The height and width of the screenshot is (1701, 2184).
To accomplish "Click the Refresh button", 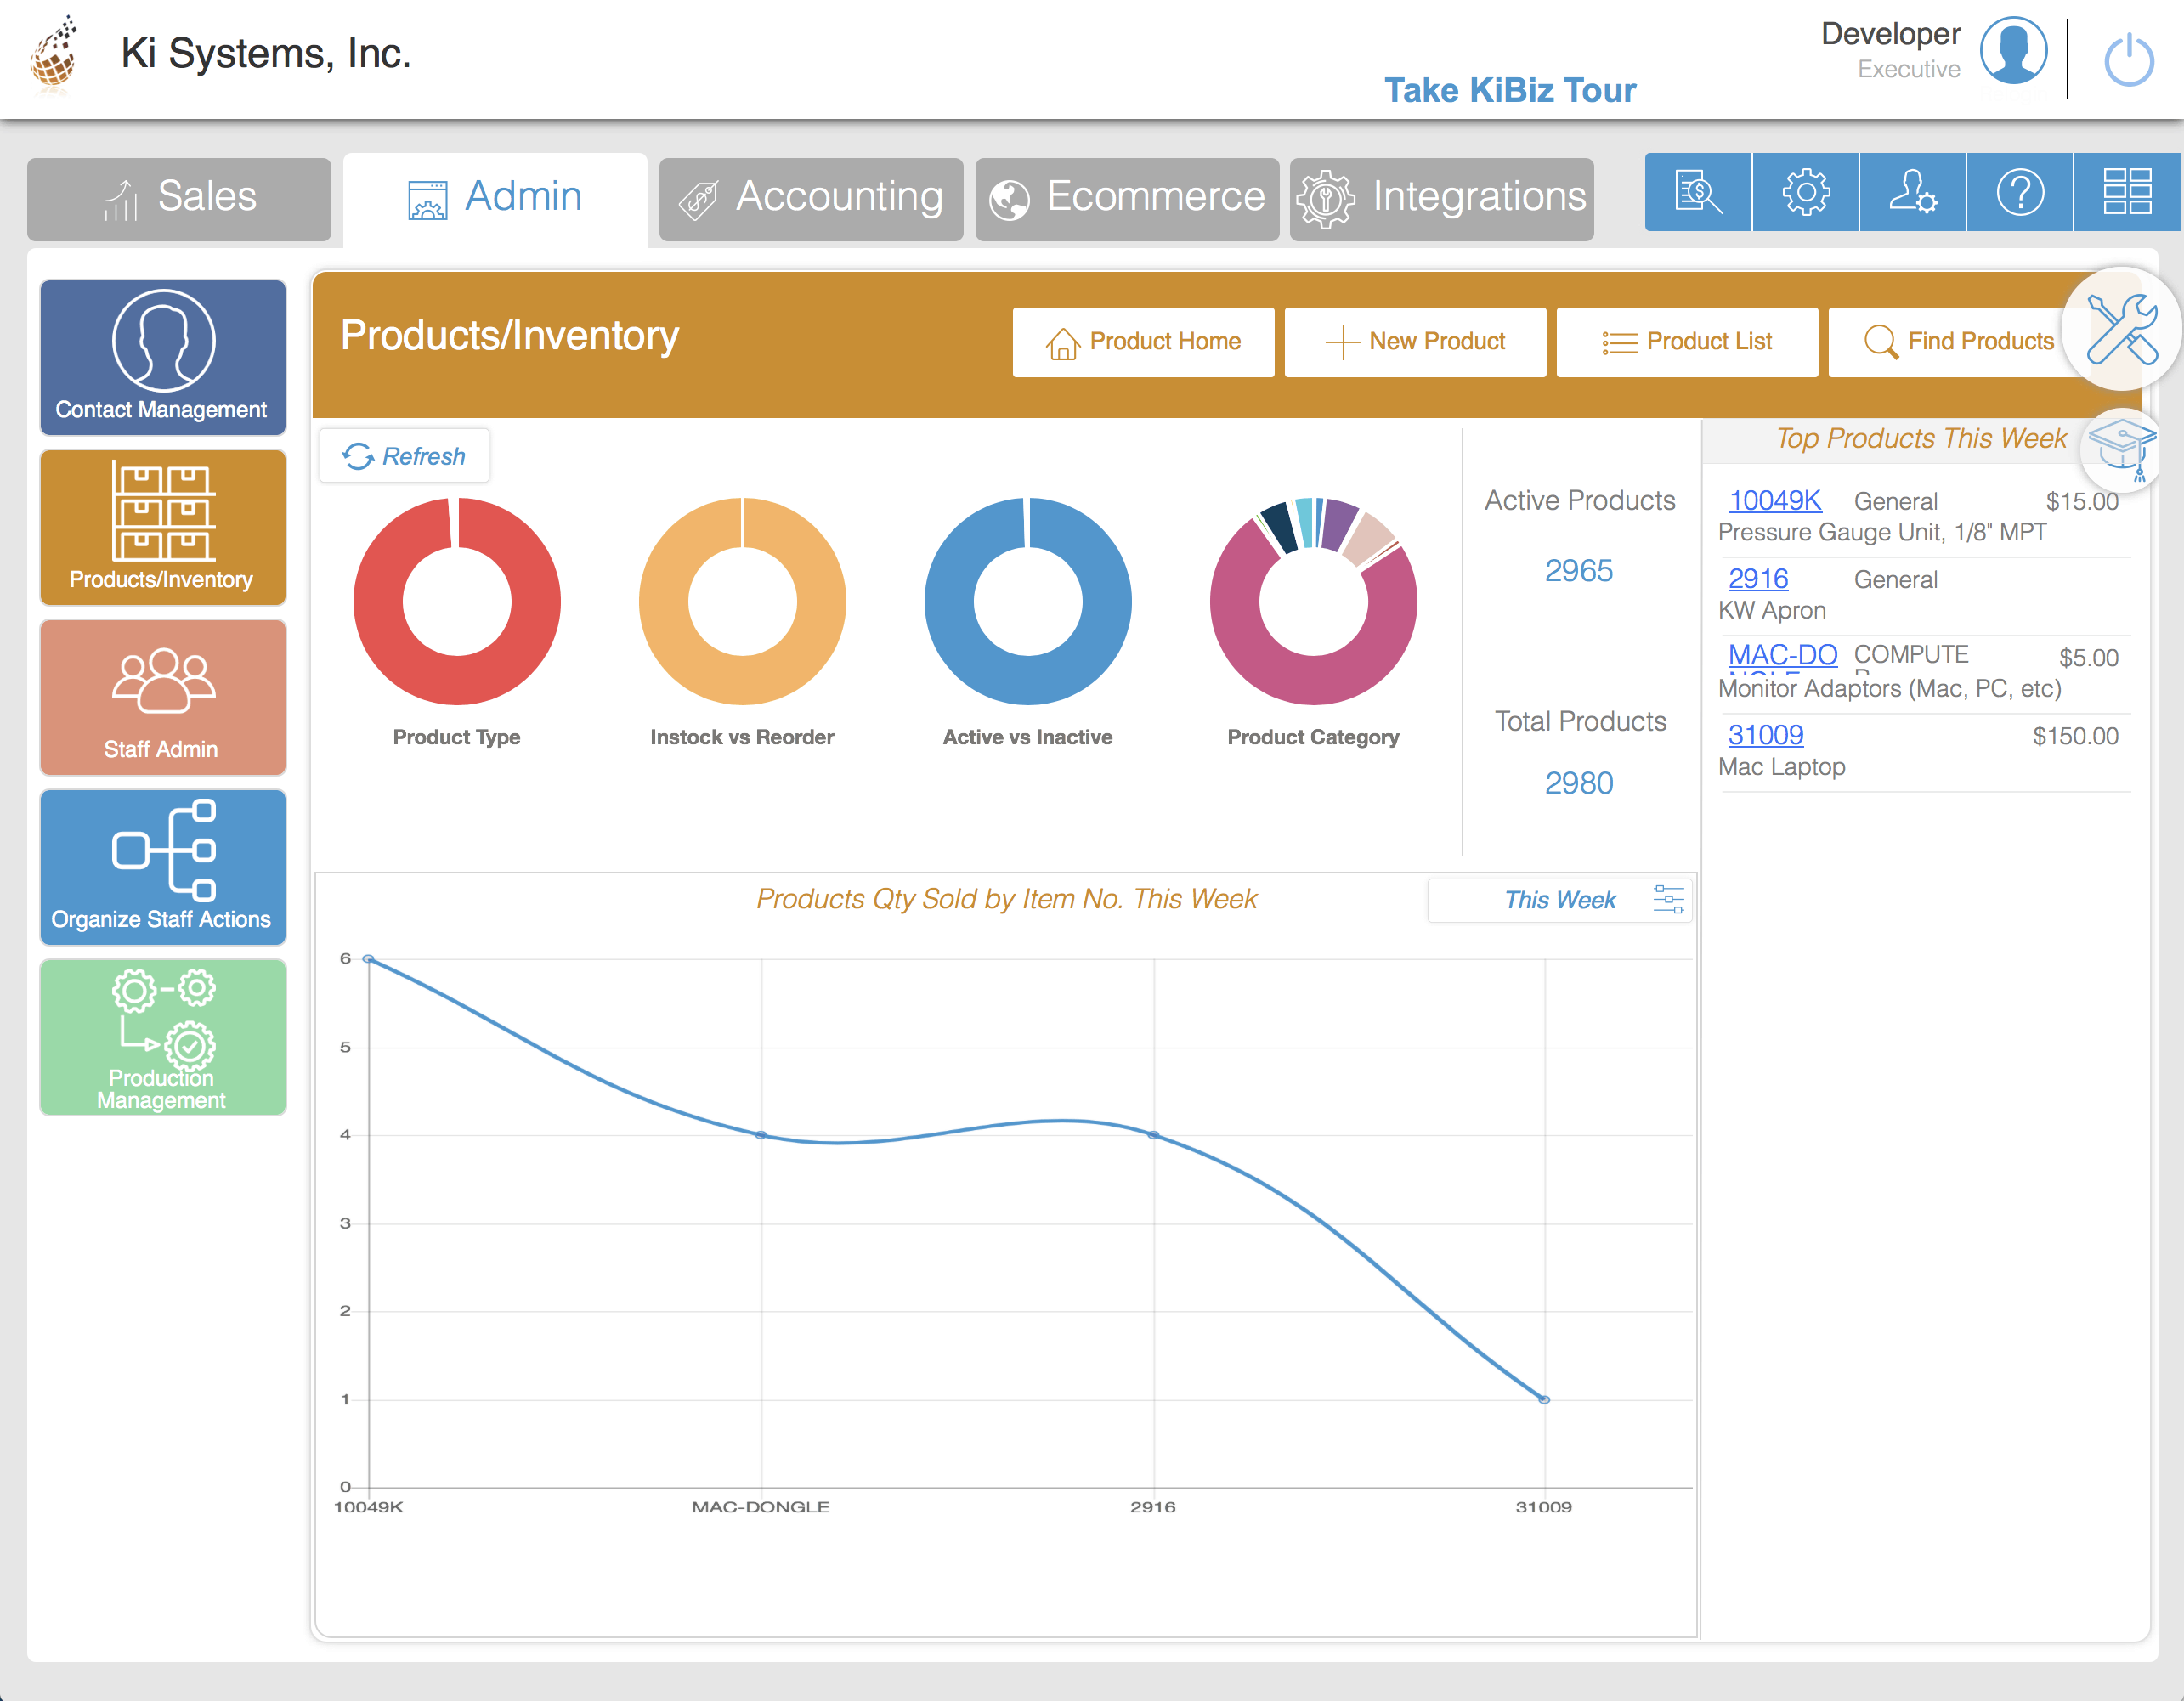I will coord(404,456).
